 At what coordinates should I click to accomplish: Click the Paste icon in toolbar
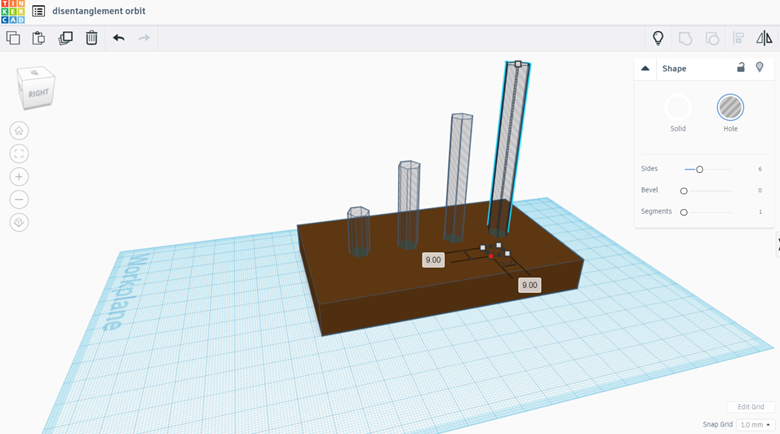[38, 38]
